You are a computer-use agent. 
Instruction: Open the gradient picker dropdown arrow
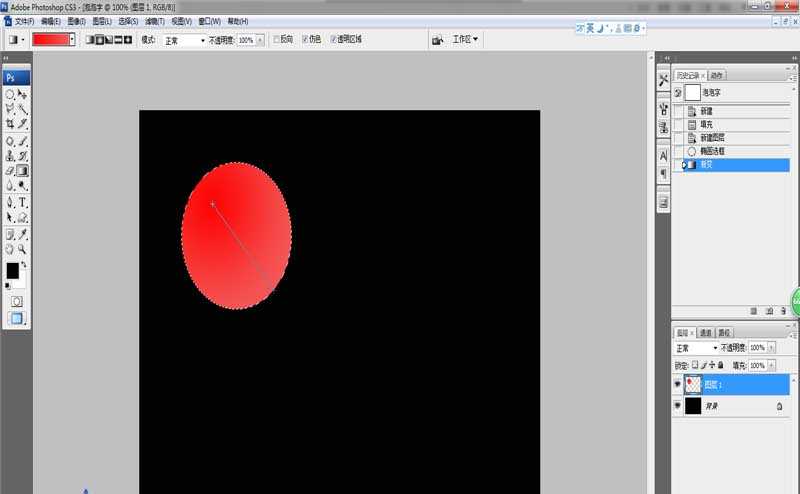point(72,40)
